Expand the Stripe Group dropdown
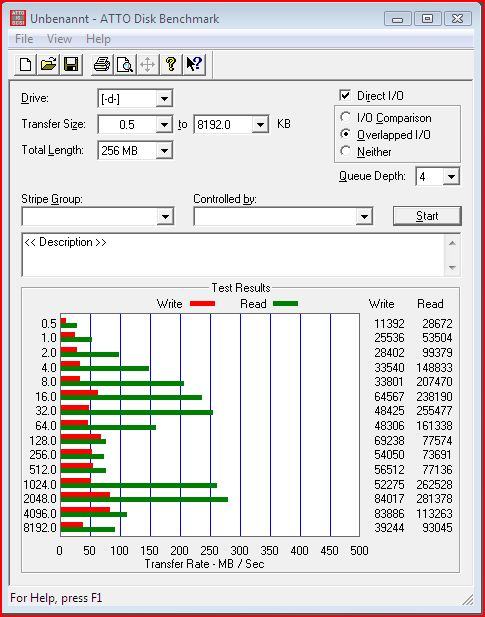 click(x=165, y=216)
